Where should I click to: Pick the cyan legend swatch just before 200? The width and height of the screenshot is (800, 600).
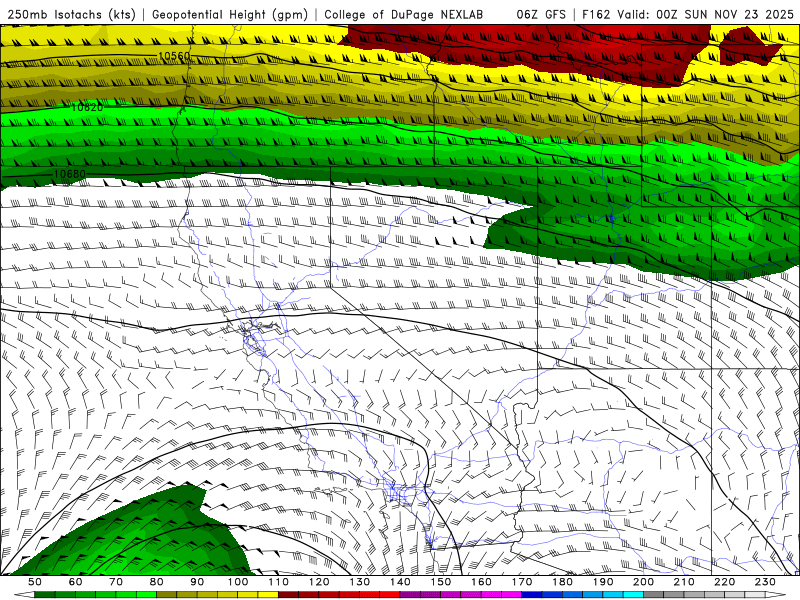tap(633, 595)
